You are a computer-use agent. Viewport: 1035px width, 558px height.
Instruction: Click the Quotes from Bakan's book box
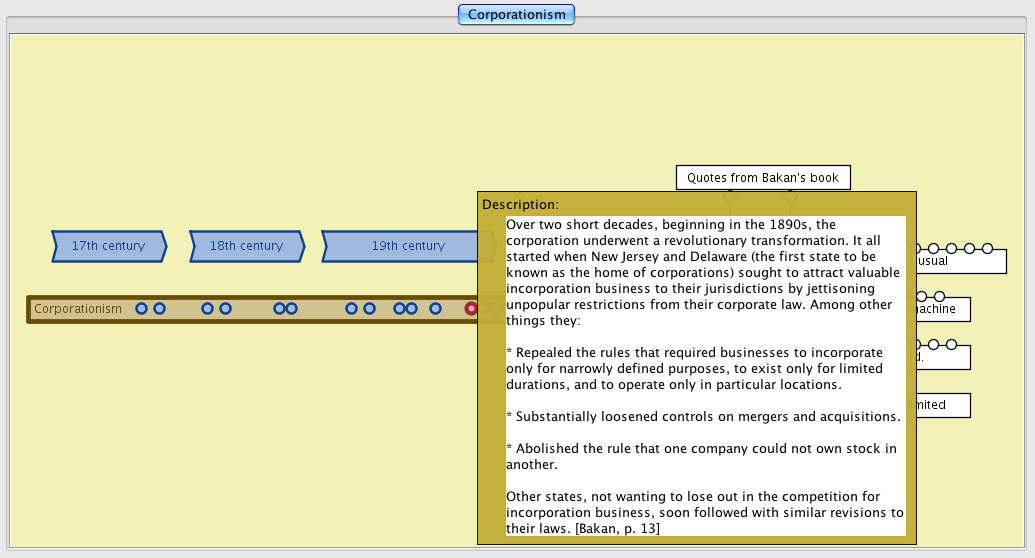pyautogui.click(x=762, y=178)
